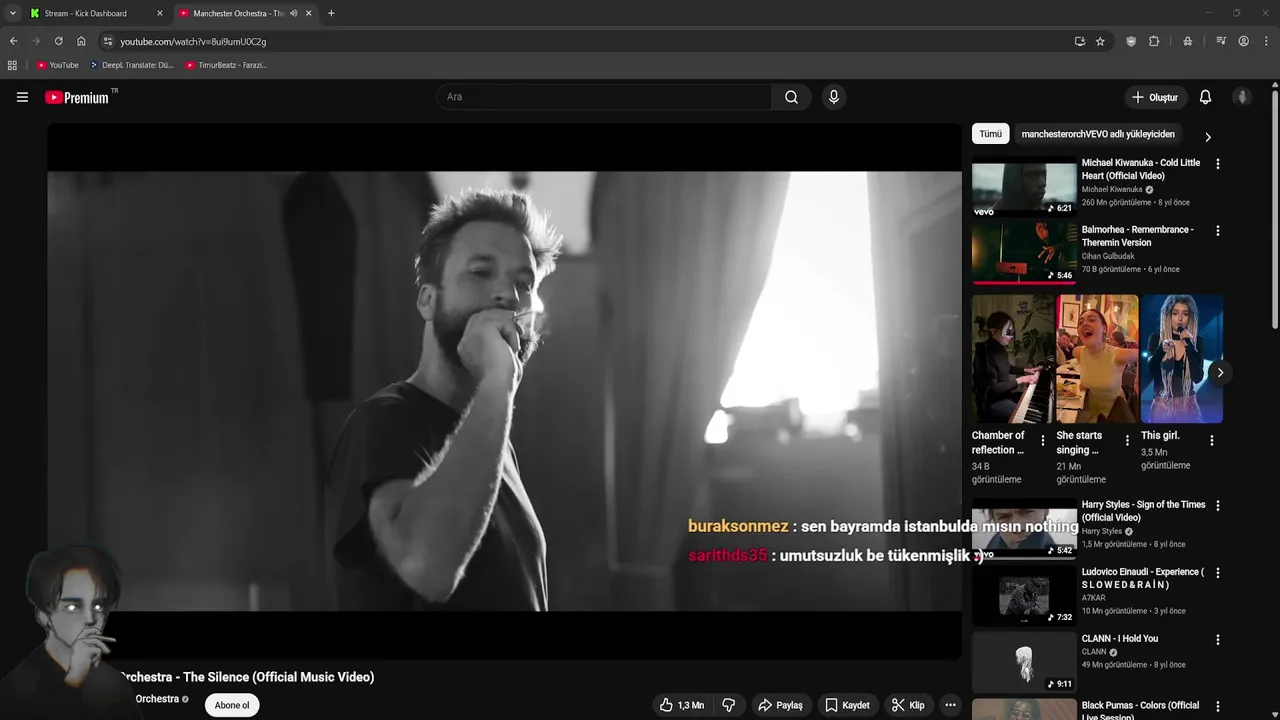The width and height of the screenshot is (1280, 720).
Task: Go to browser home page
Action: [x=81, y=41]
